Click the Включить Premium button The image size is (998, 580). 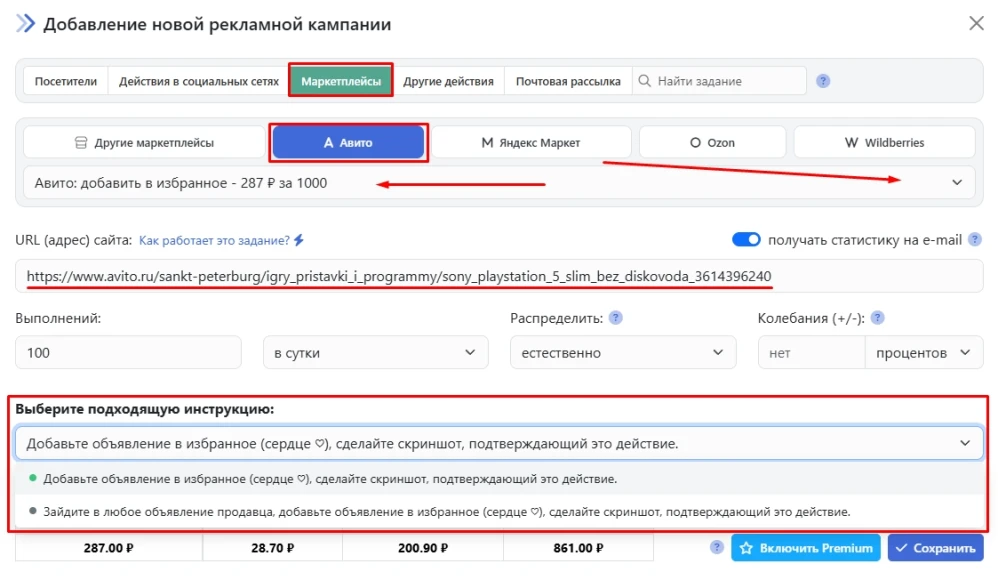point(805,548)
